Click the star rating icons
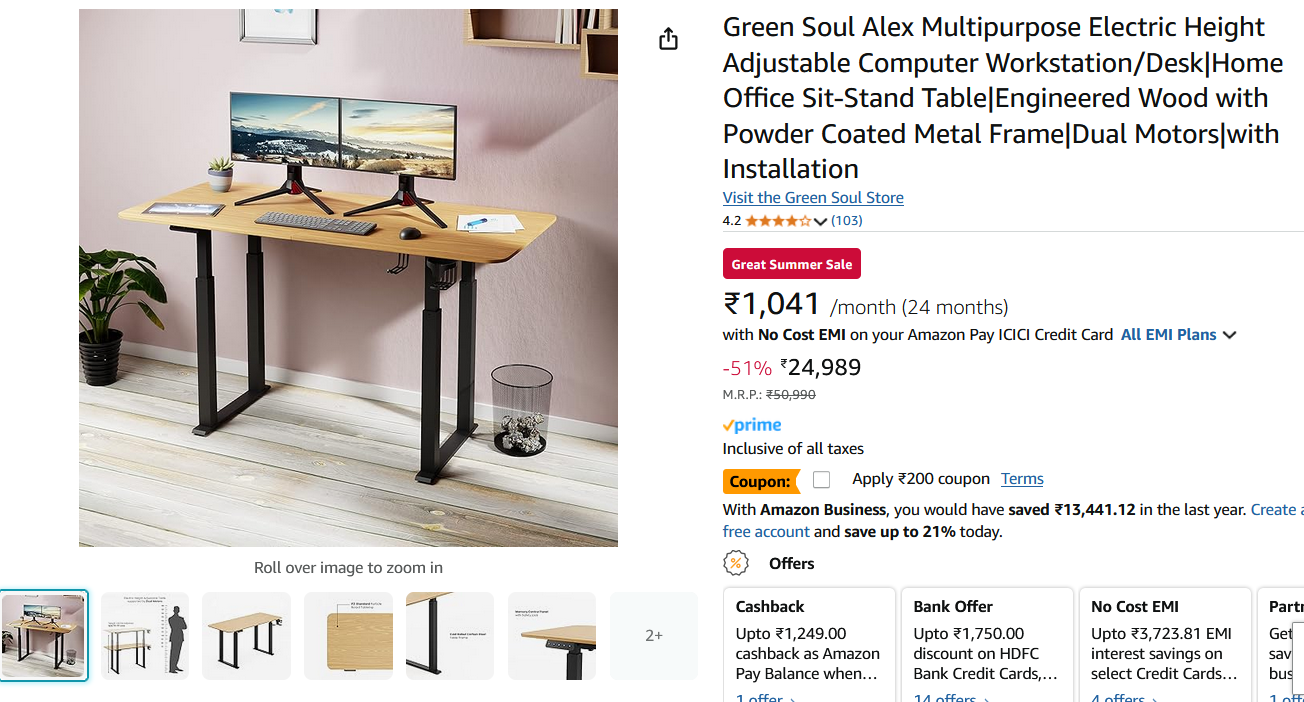 777,221
